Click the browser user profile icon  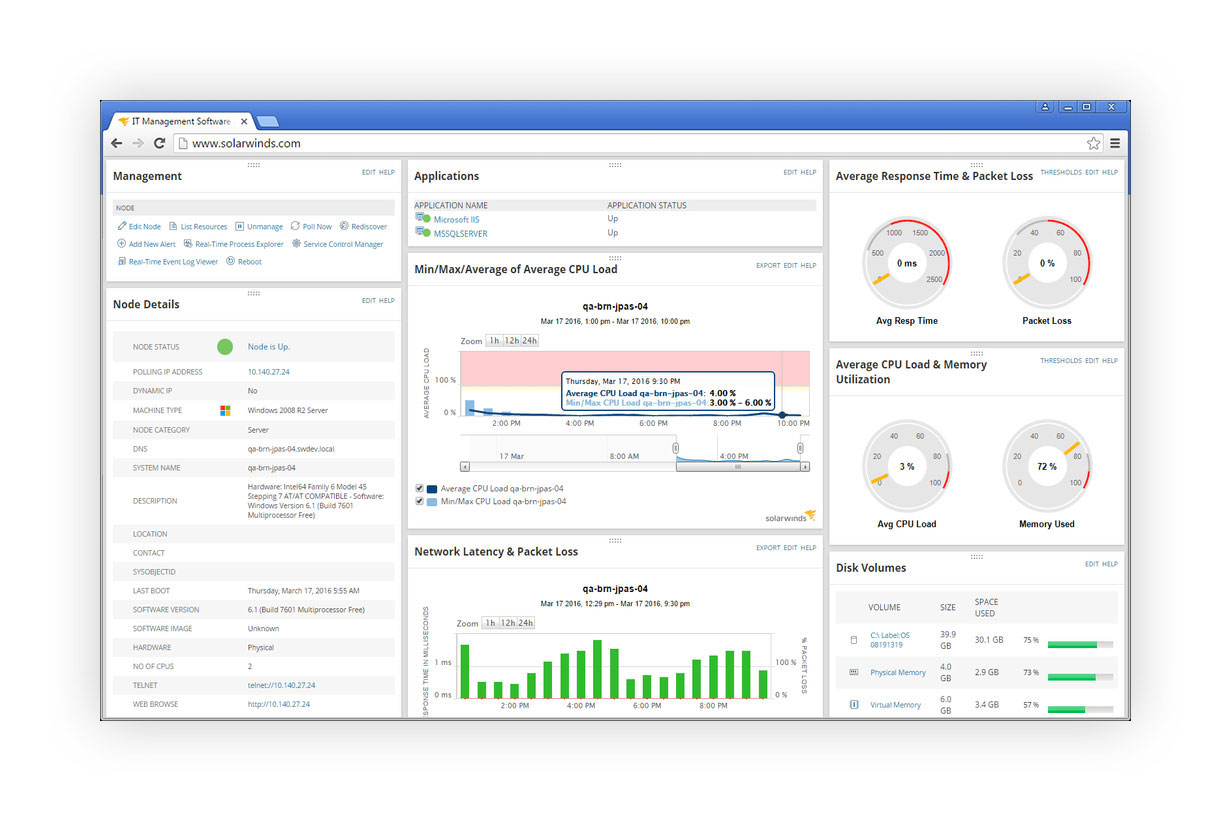(1046, 107)
